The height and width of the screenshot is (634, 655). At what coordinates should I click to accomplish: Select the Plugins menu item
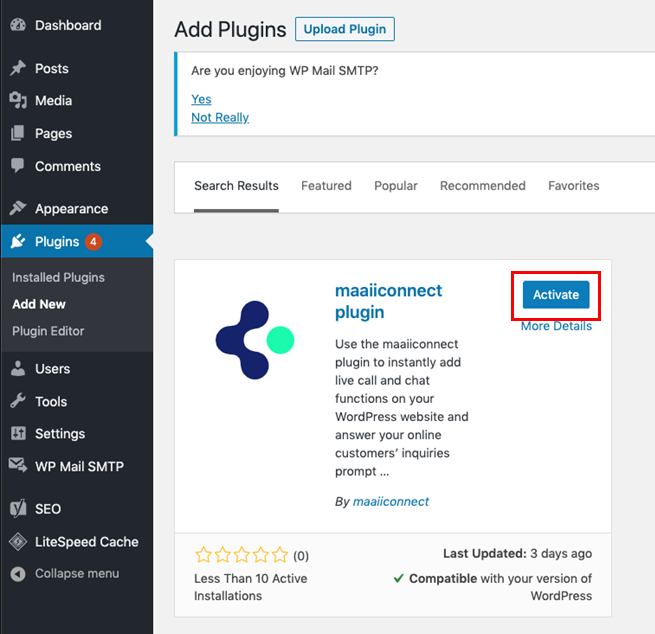76,241
